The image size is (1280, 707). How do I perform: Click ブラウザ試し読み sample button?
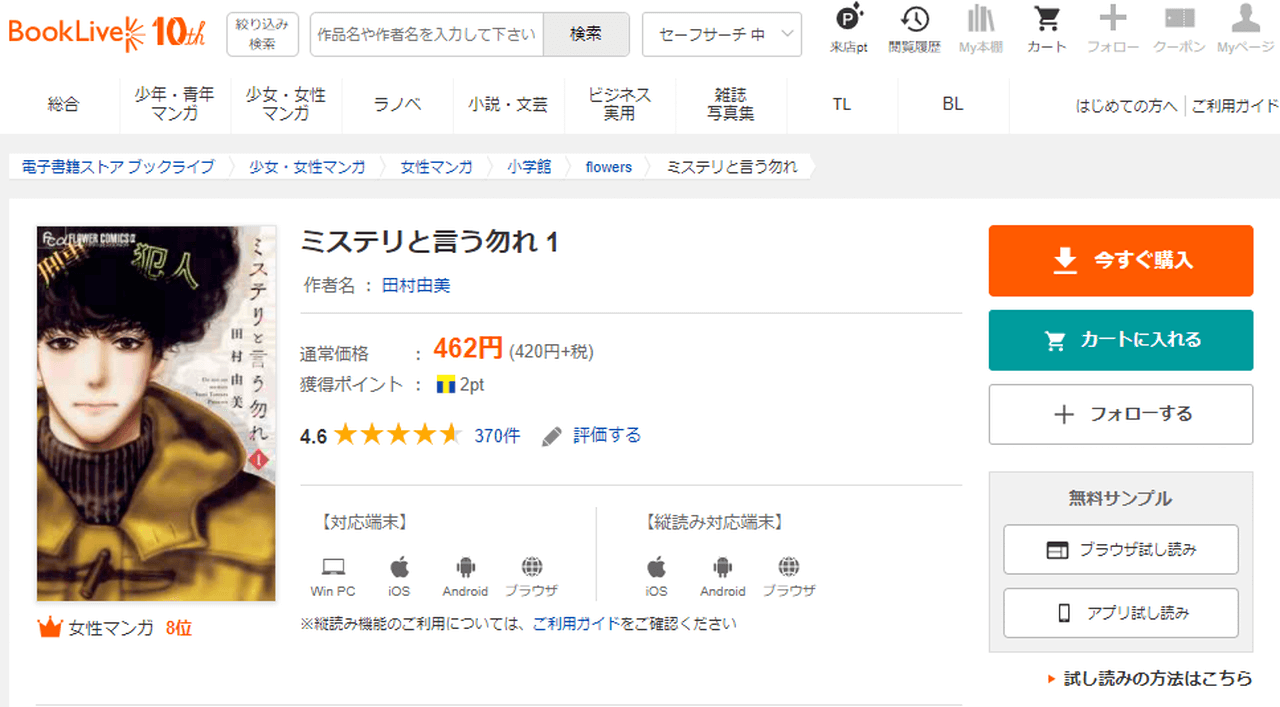coord(1120,549)
